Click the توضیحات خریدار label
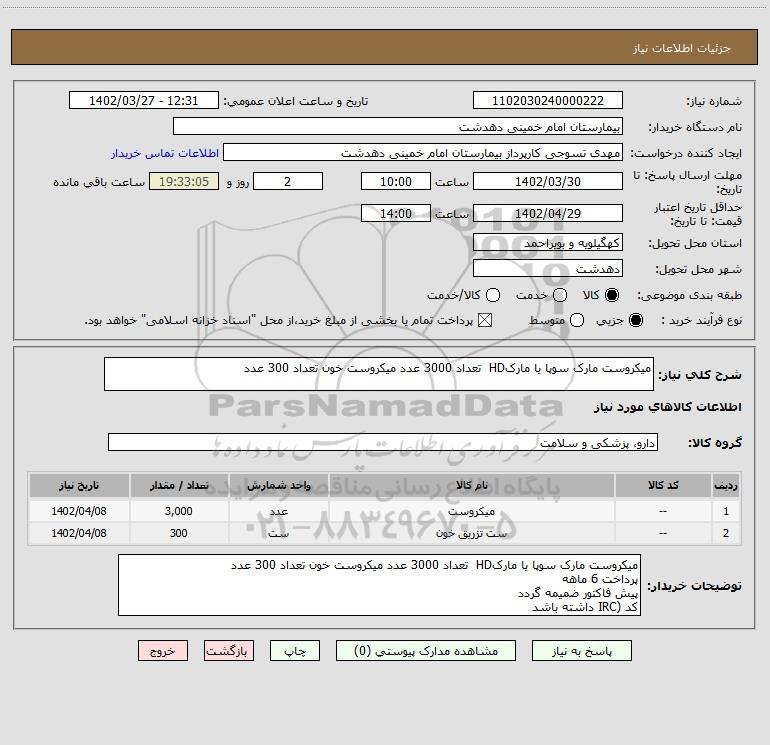Screen dimensions: 770x745 694,586
